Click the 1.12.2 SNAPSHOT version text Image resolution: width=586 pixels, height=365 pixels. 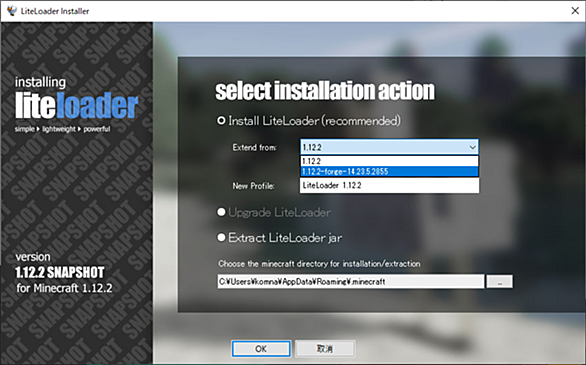click(60, 273)
